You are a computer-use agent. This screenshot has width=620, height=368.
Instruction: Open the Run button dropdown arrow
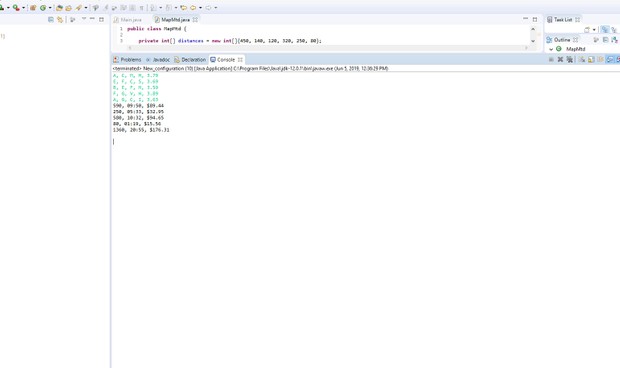8,8
